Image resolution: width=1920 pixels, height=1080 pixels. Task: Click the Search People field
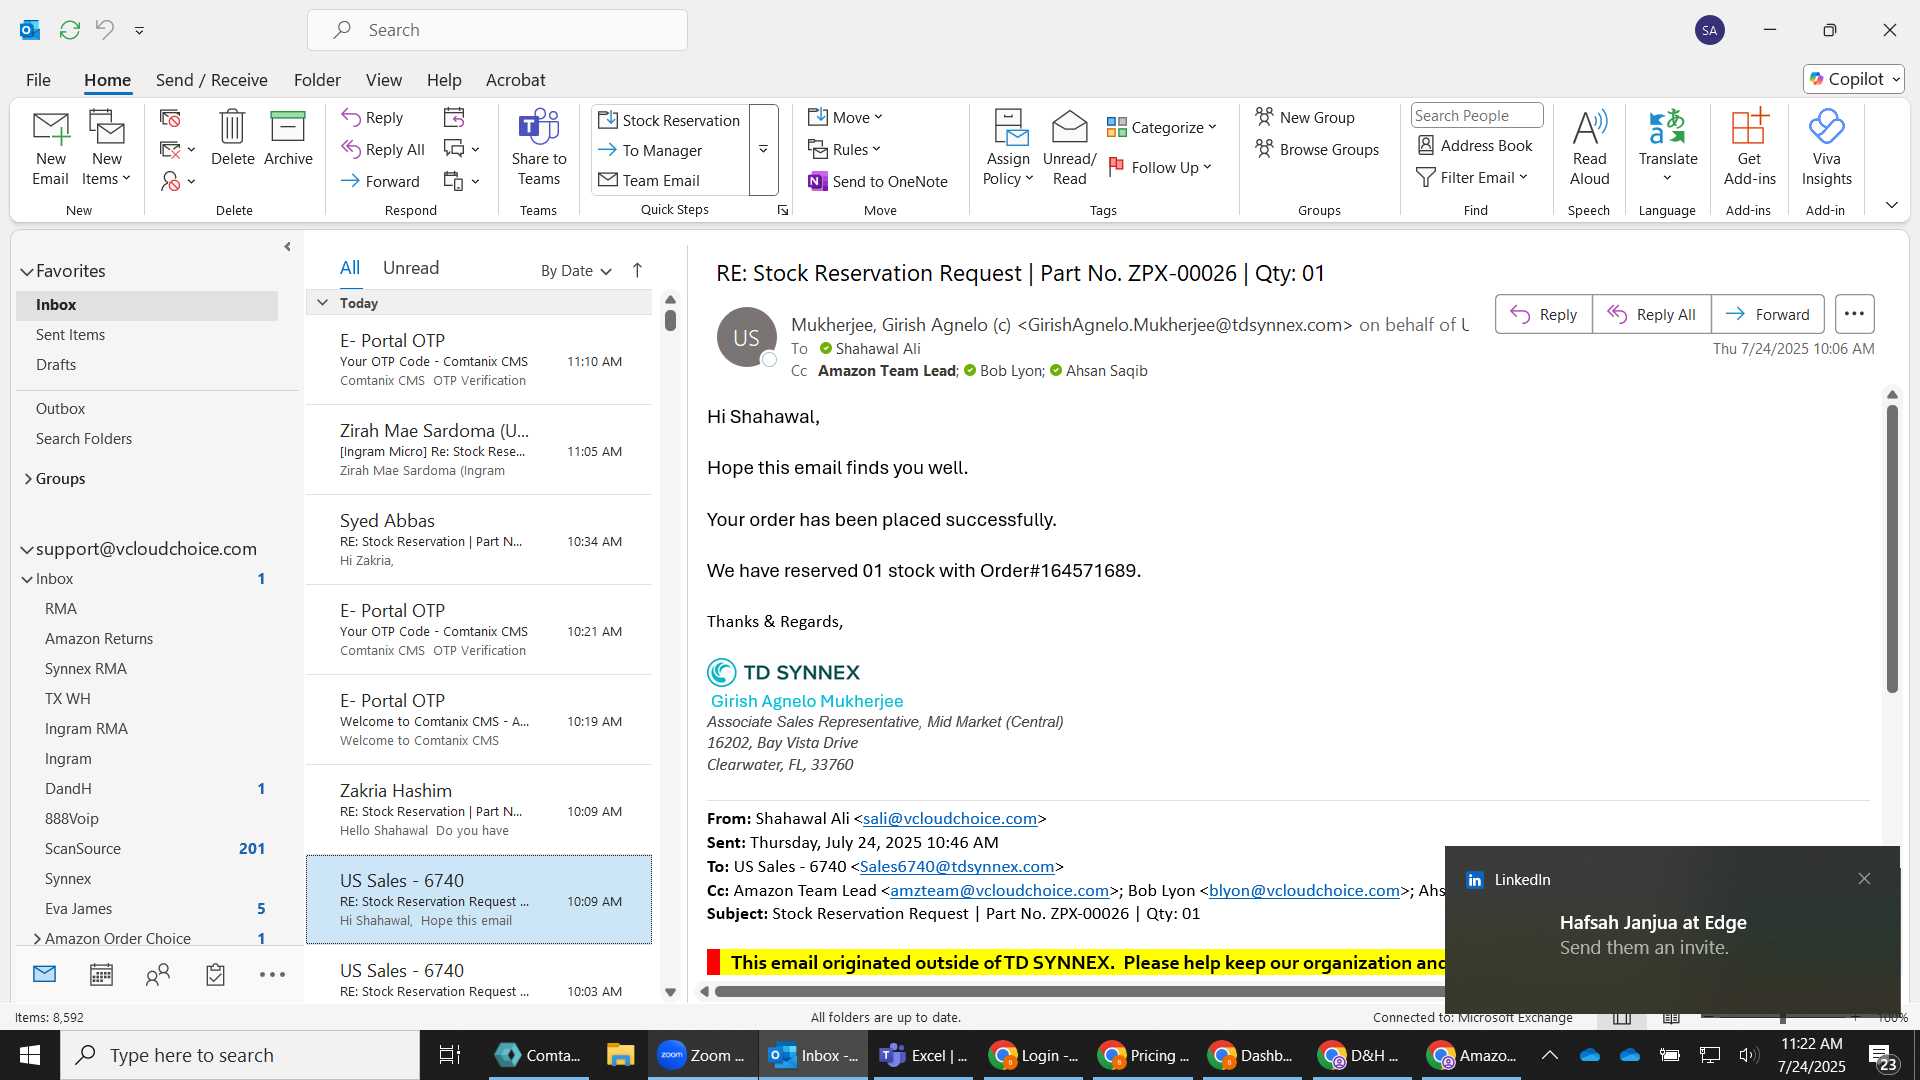[1476, 115]
